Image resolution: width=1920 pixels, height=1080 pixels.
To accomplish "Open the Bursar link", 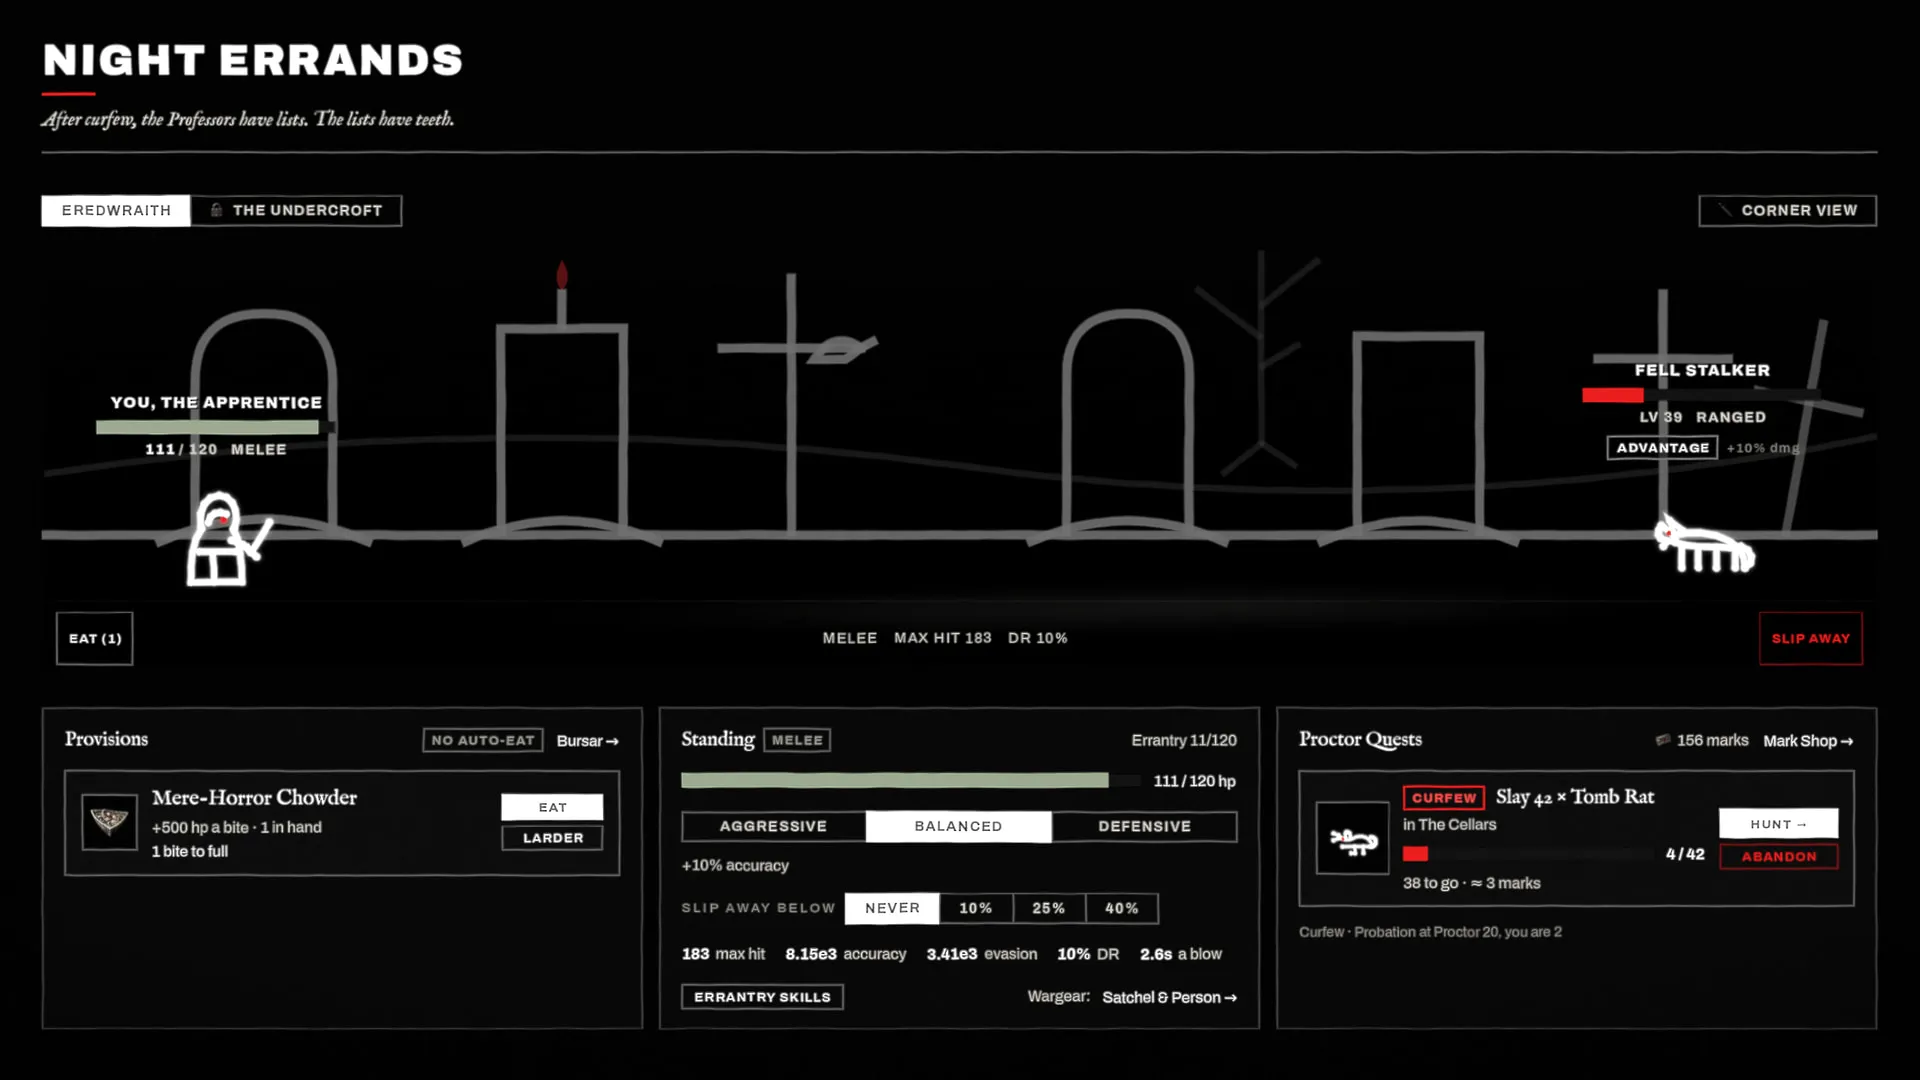I will pyautogui.click(x=588, y=741).
